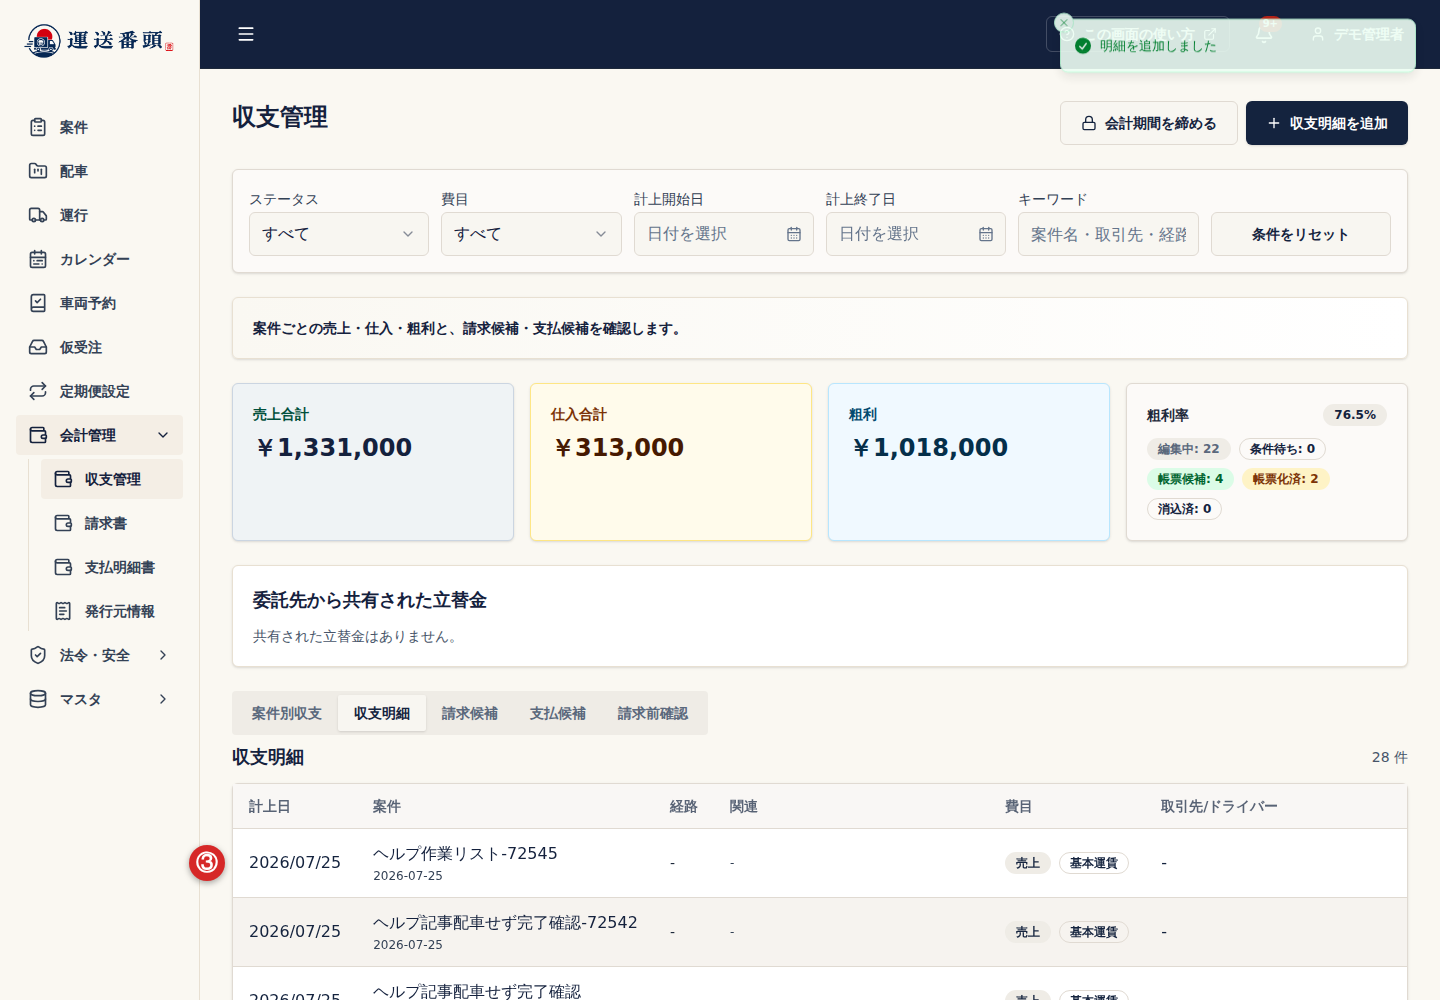Open 支払明細書 in the sidebar submenu
Image resolution: width=1440 pixels, height=1000 pixels.
tap(112, 567)
